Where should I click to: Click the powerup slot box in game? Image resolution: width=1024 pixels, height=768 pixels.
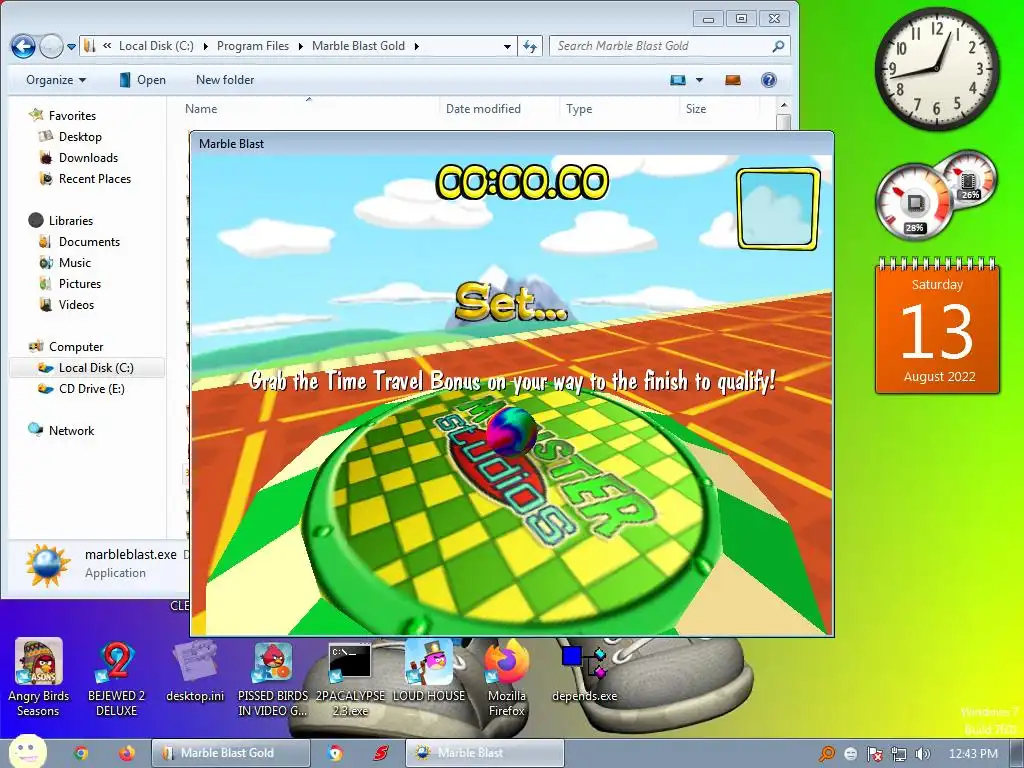coord(778,209)
